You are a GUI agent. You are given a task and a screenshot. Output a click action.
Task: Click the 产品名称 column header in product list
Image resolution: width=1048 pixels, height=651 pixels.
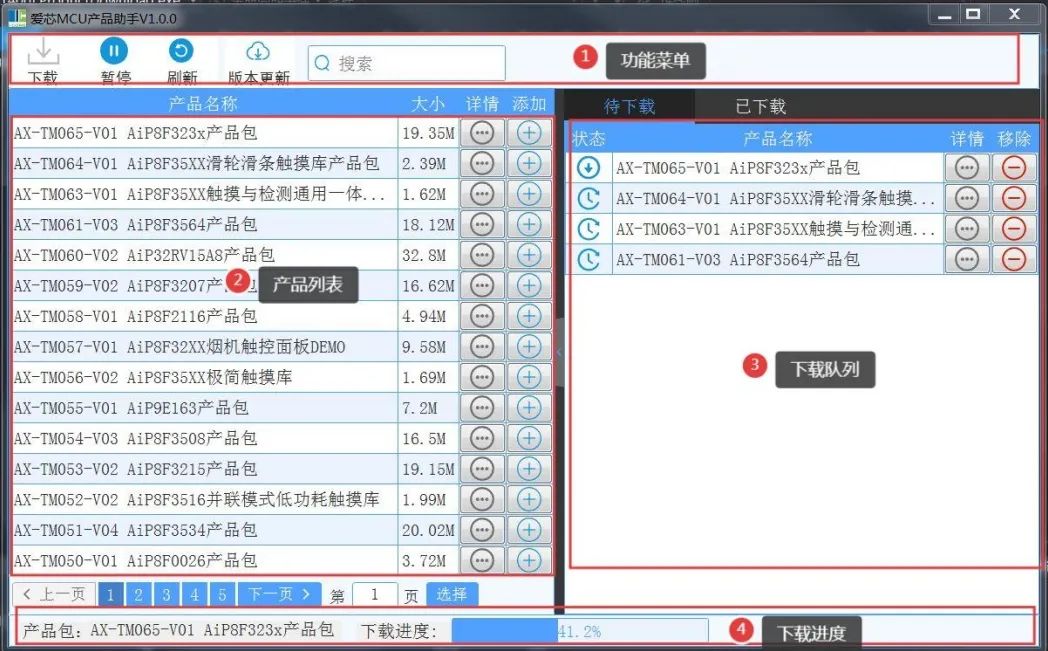click(203, 104)
